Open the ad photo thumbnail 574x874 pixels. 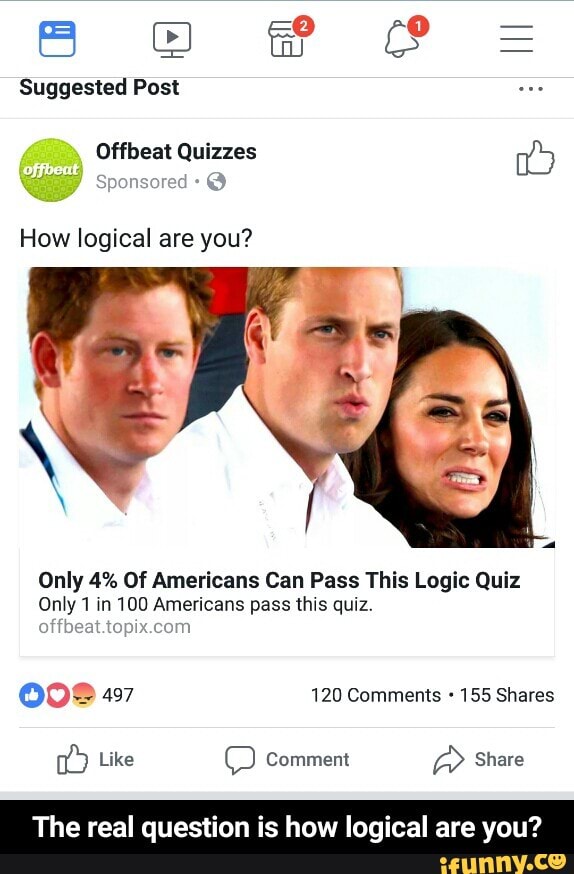[x=287, y=407]
